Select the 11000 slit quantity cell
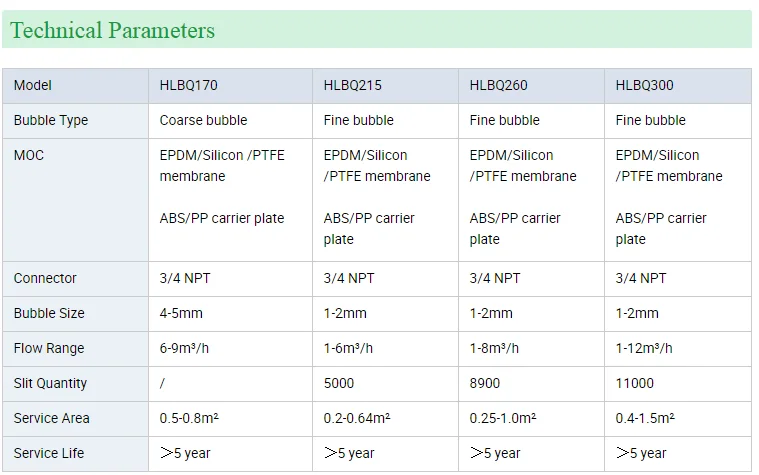 (635, 383)
